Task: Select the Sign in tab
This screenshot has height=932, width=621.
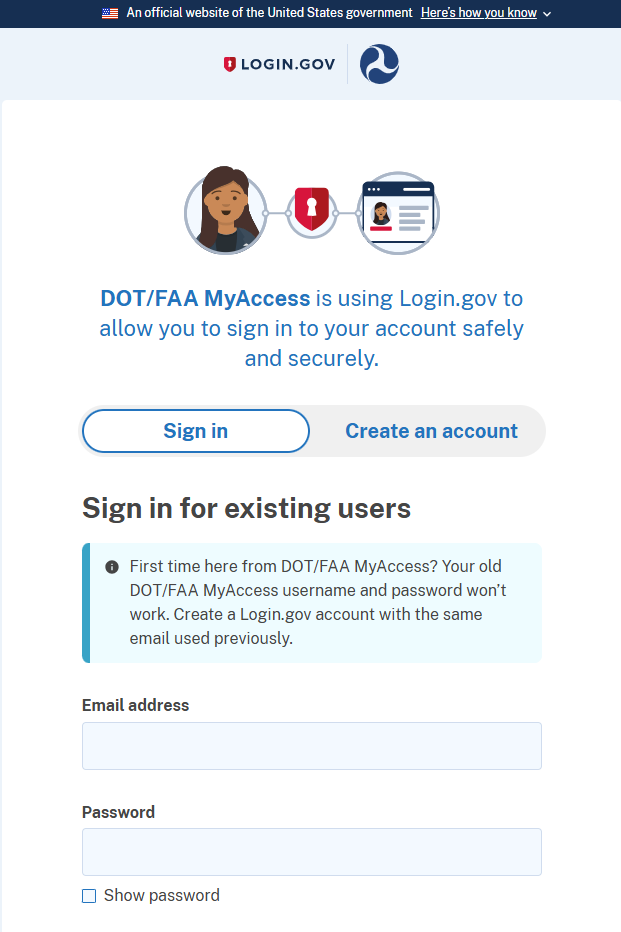Action: coord(196,431)
